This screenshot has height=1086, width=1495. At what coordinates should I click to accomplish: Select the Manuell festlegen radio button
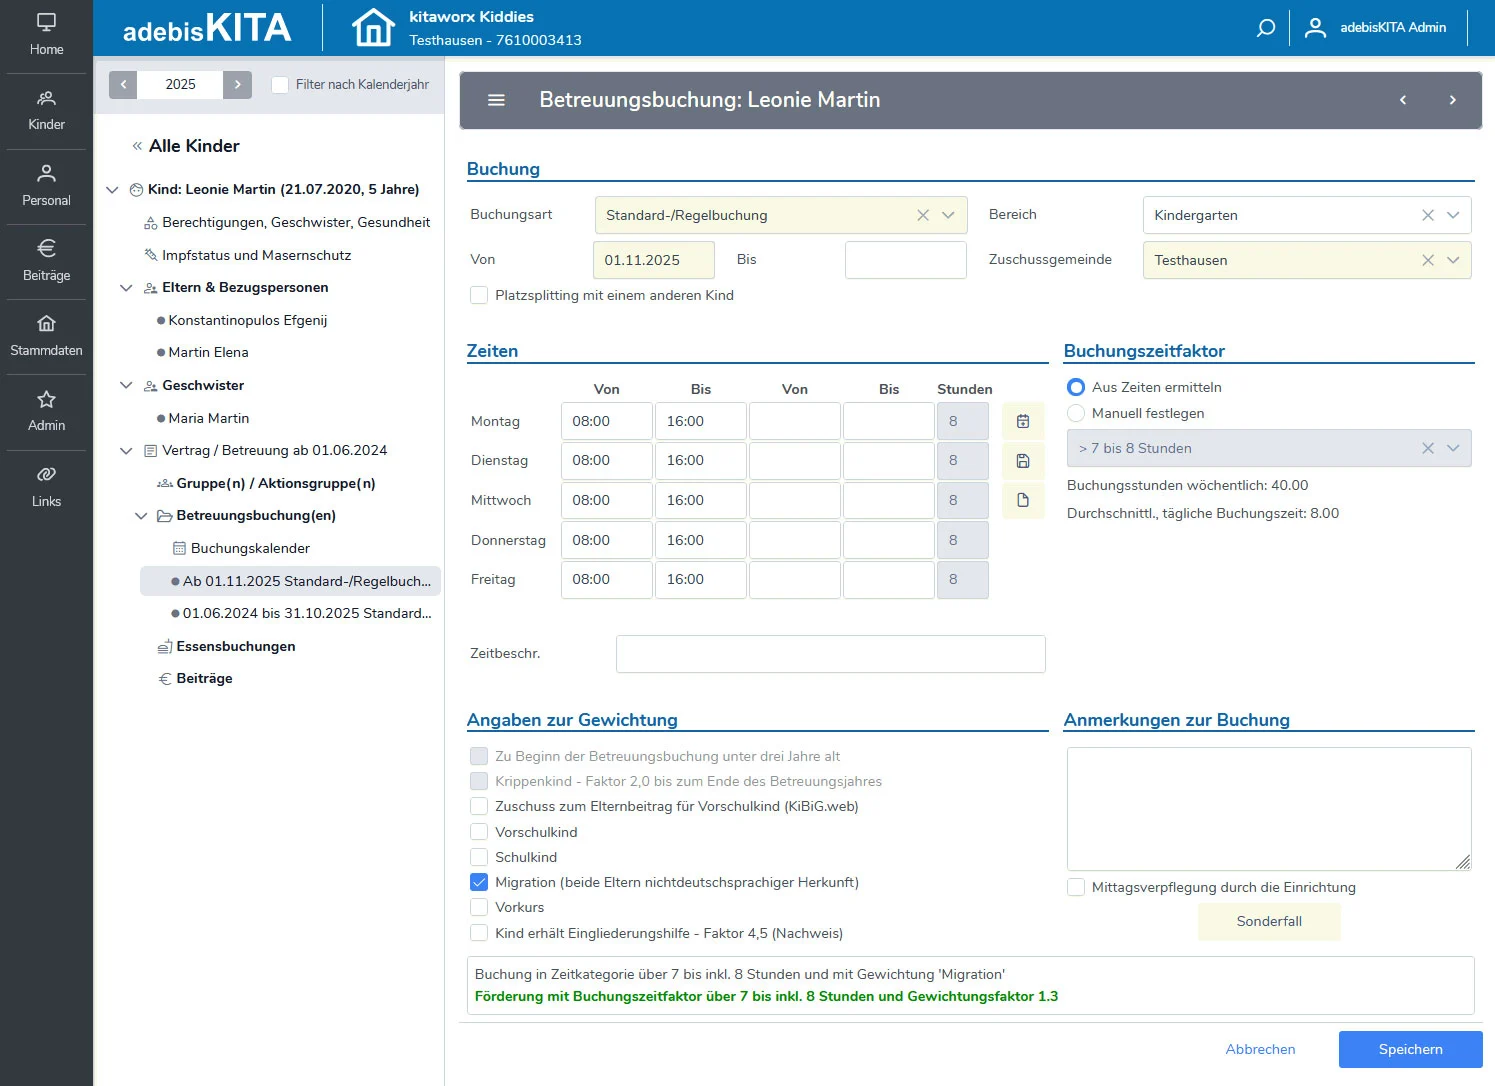(1076, 413)
